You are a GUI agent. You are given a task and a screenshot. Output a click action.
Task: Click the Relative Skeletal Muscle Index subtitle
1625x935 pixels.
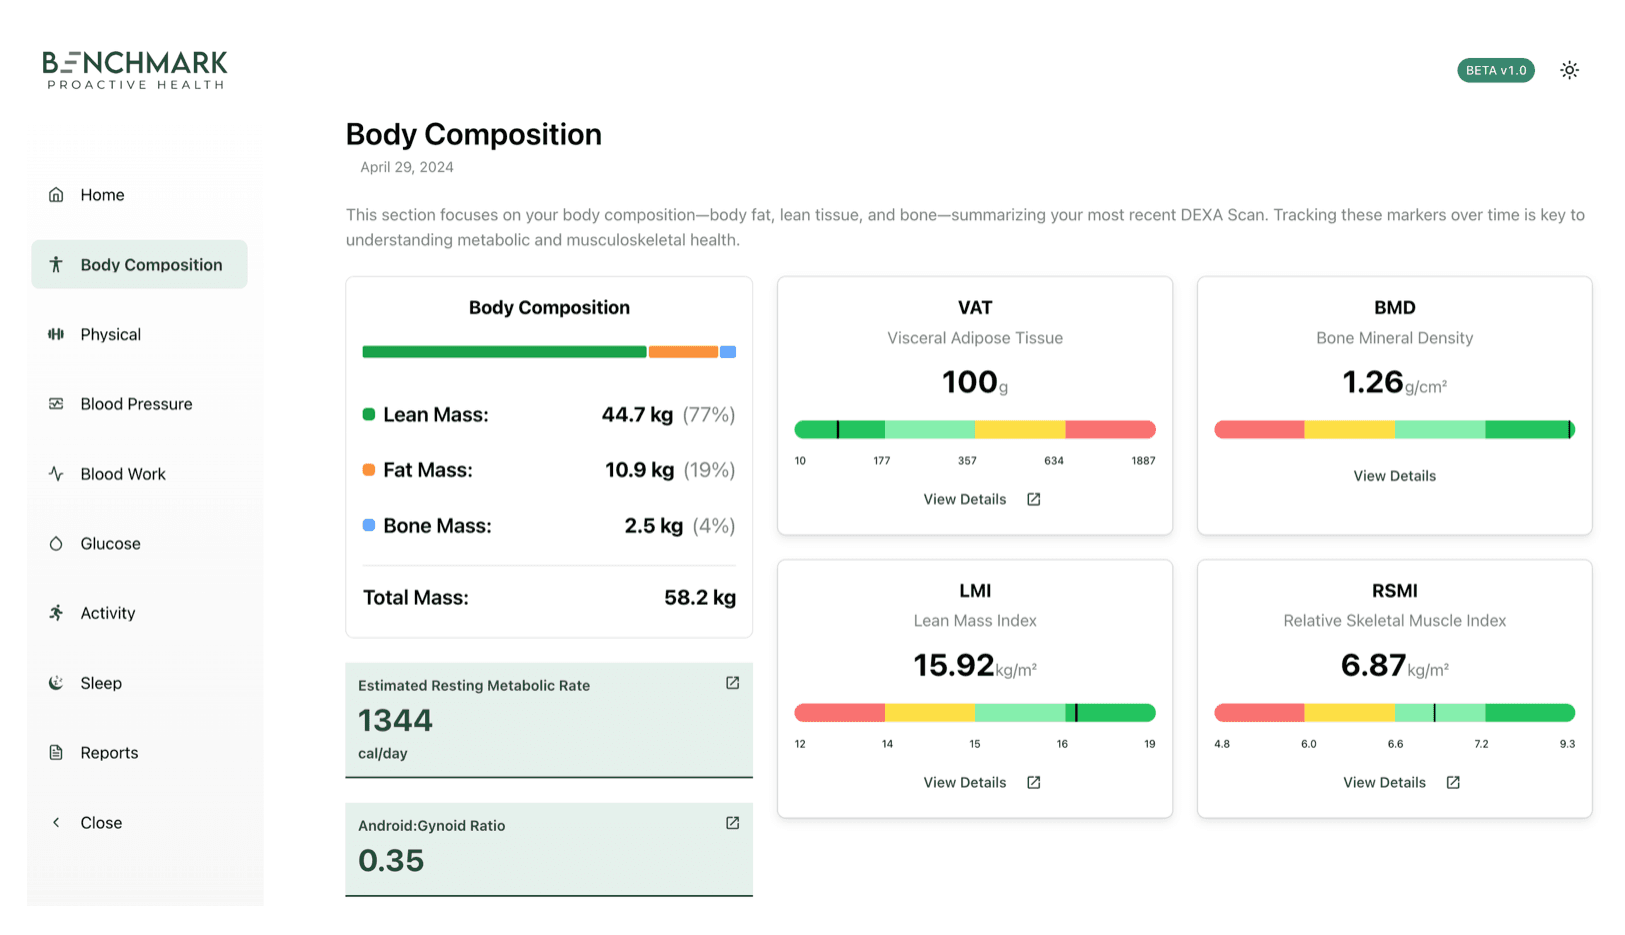point(1394,621)
